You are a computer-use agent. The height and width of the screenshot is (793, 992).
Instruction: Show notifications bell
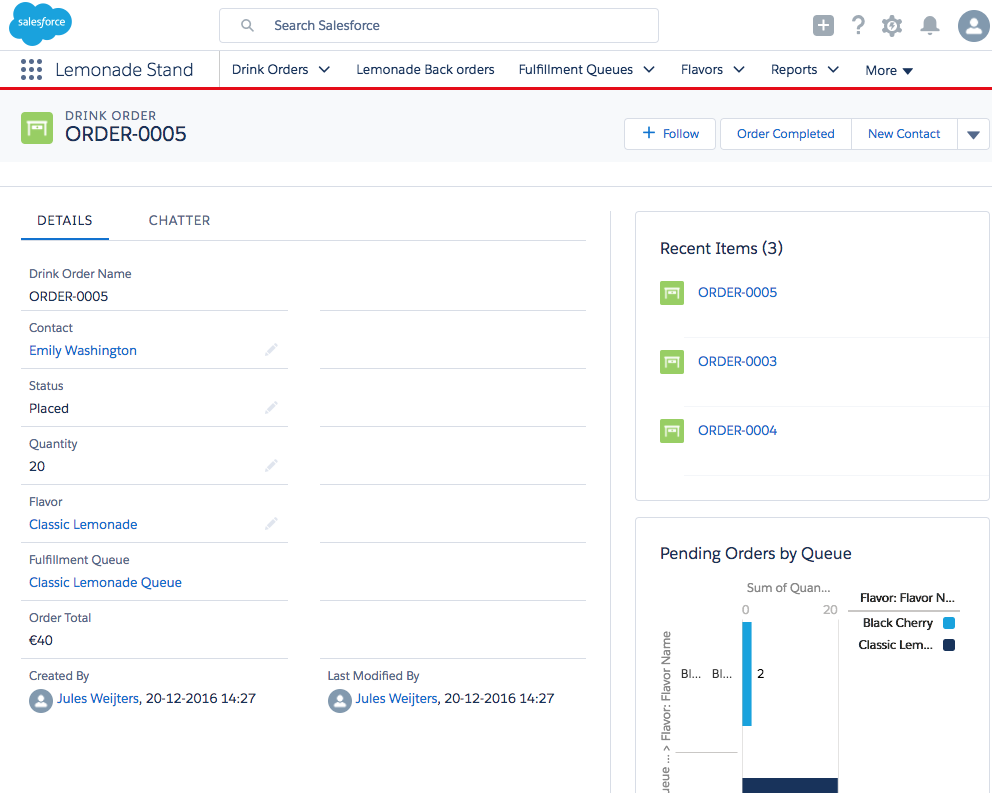point(930,26)
